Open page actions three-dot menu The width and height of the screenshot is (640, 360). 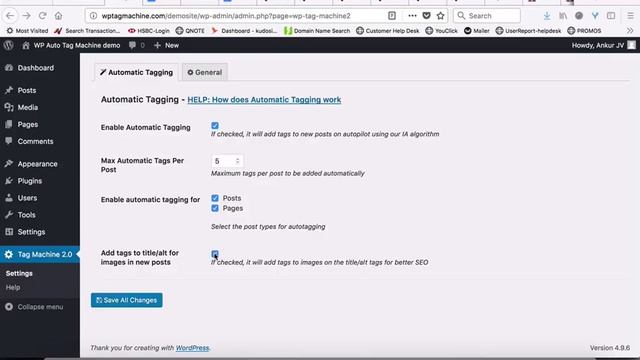click(x=412, y=16)
